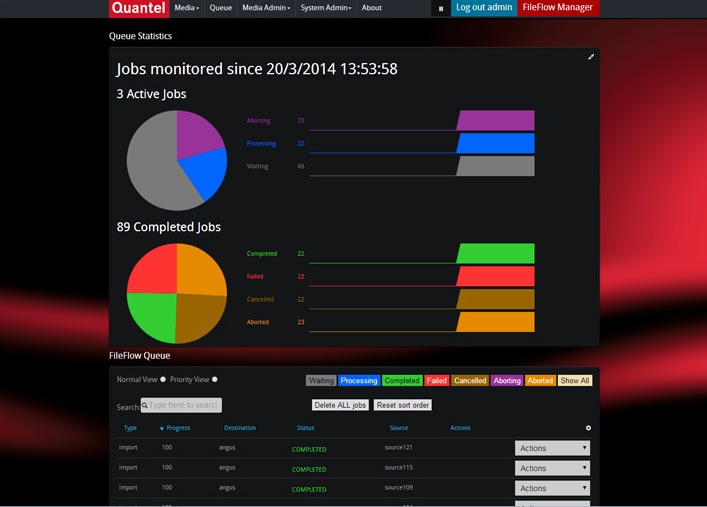
Task: Click the completed jobs pie chart
Action: coord(176,293)
